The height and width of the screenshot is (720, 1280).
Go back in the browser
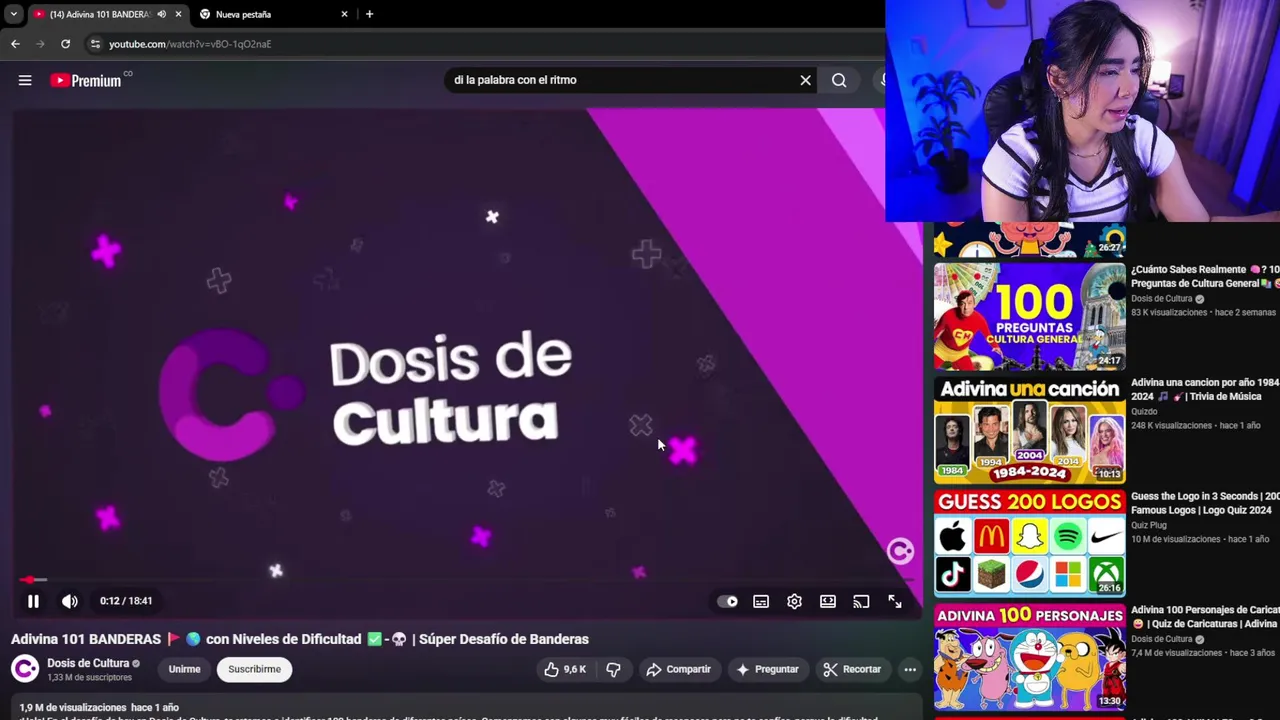tap(15, 44)
